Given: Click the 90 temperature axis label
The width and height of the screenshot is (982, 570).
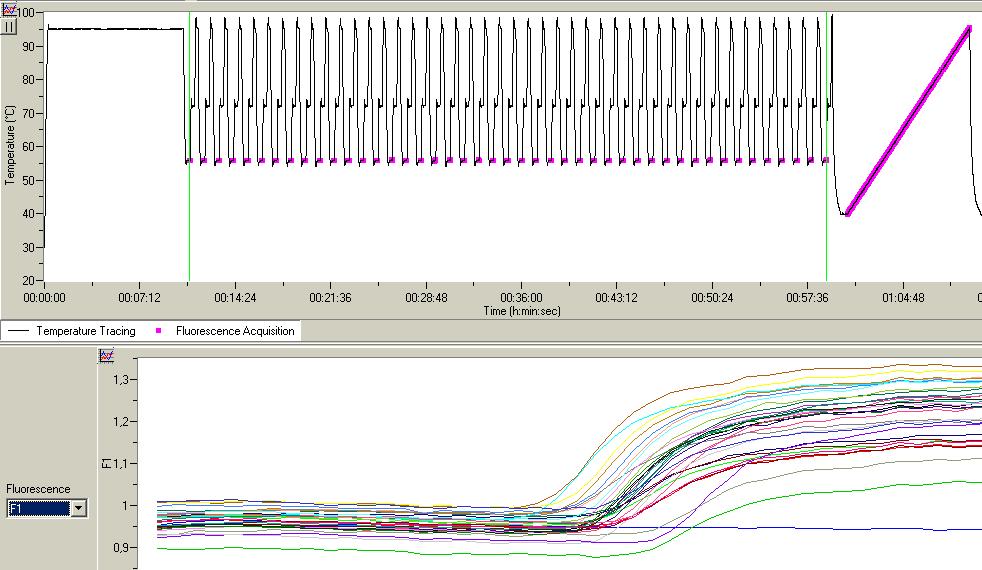Looking at the screenshot, I should (31, 47).
